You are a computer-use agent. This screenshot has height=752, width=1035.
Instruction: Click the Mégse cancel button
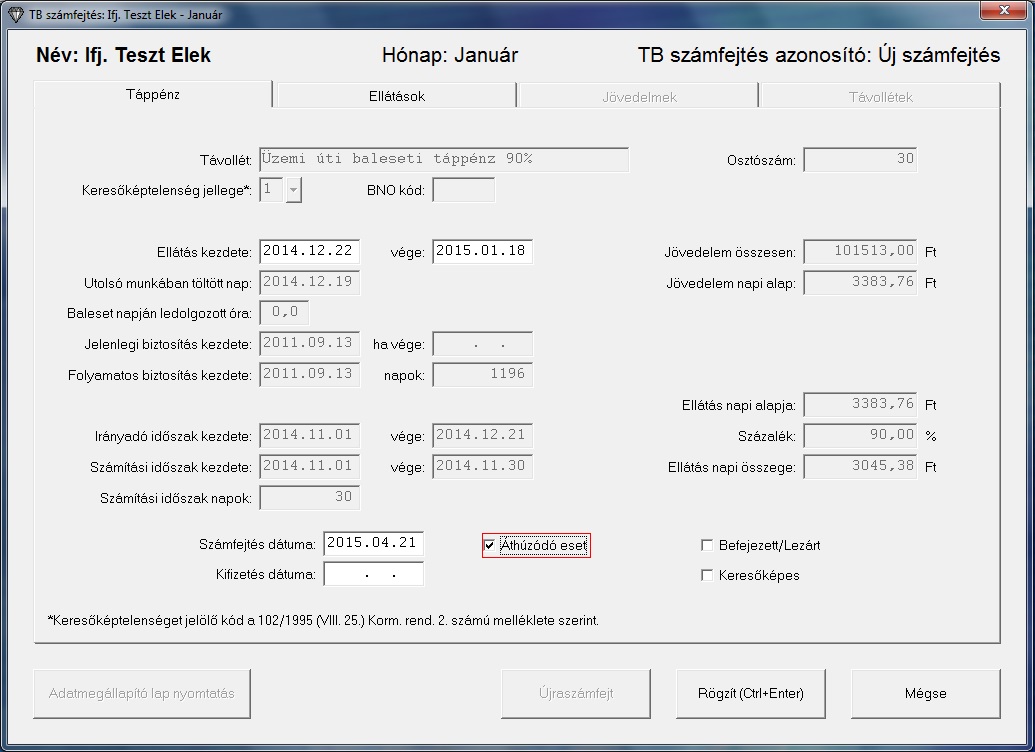pyautogui.click(x=925, y=693)
